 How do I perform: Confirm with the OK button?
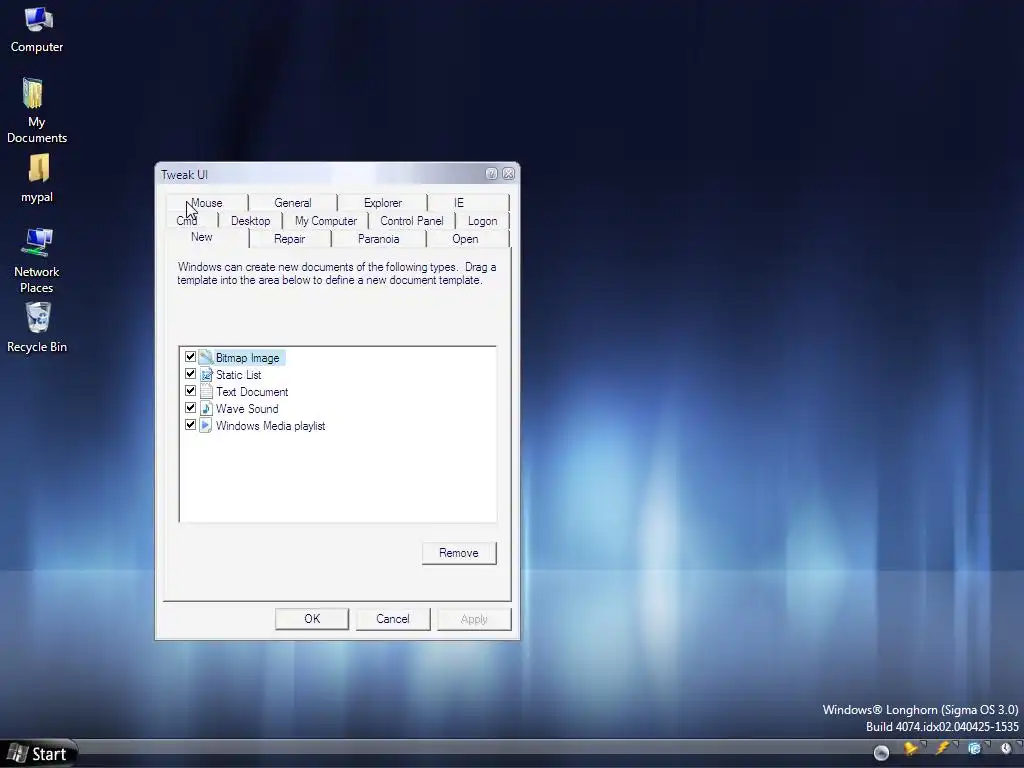tap(312, 619)
